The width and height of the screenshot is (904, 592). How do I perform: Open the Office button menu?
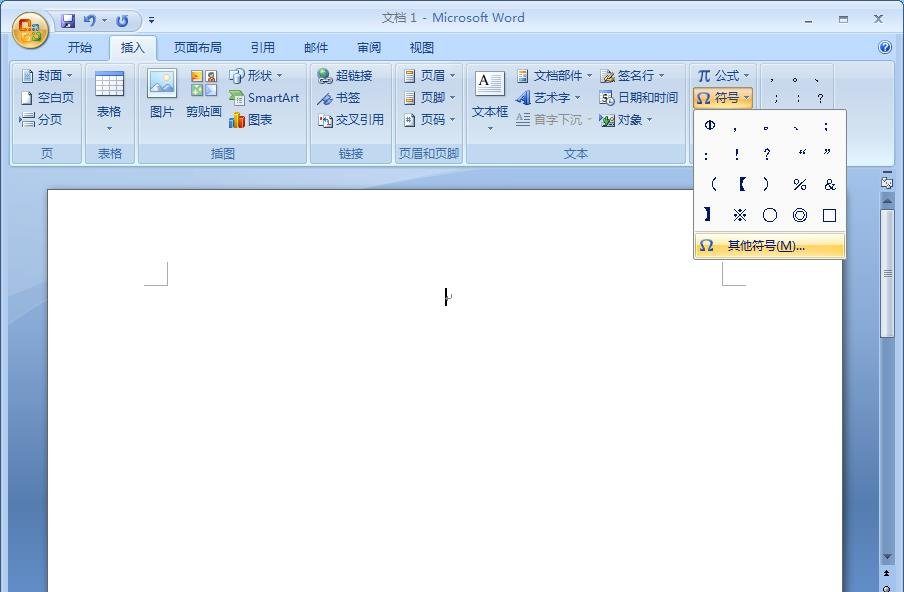(30, 29)
